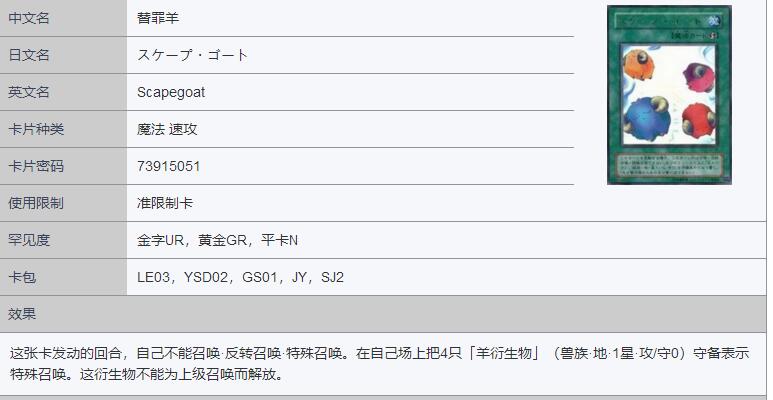Click the Chinese name 替罪羊
This screenshot has width=773, height=400.
[x=158, y=18]
